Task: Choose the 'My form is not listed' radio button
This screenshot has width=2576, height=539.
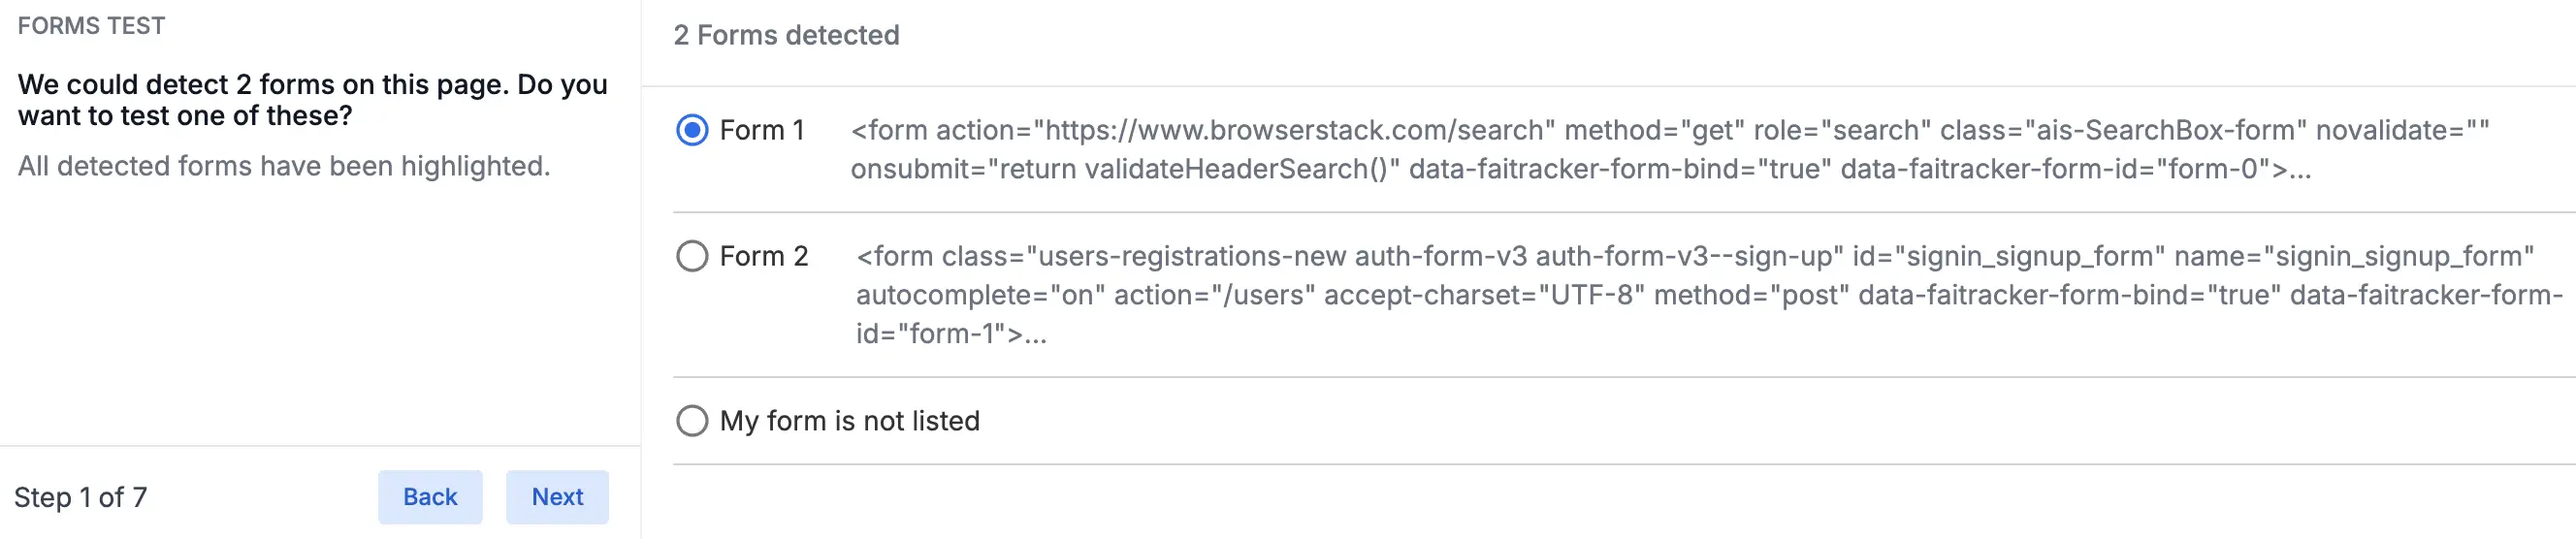Action: pyautogui.click(x=692, y=421)
